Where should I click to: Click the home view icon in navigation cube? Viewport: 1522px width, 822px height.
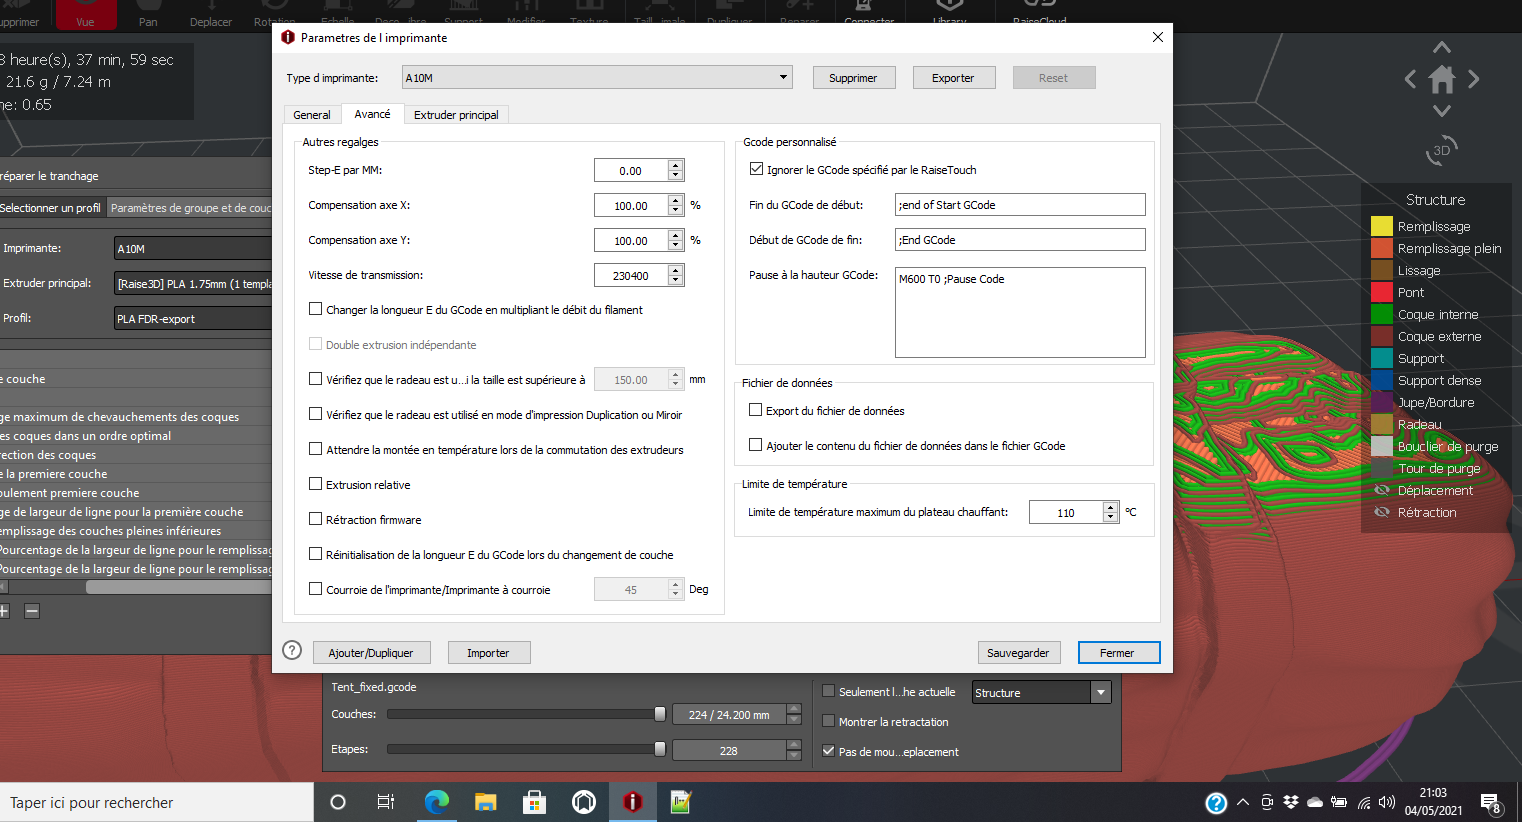click(1441, 79)
